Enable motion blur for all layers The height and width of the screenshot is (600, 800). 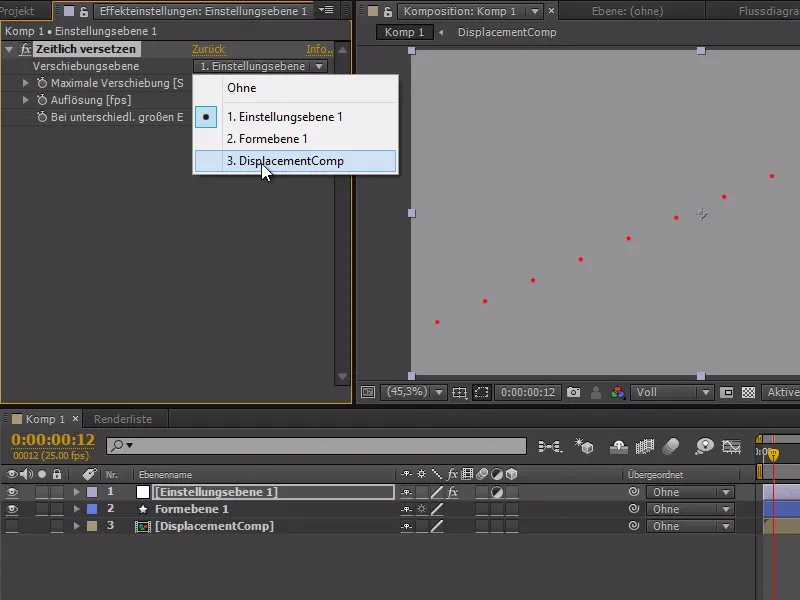671,446
